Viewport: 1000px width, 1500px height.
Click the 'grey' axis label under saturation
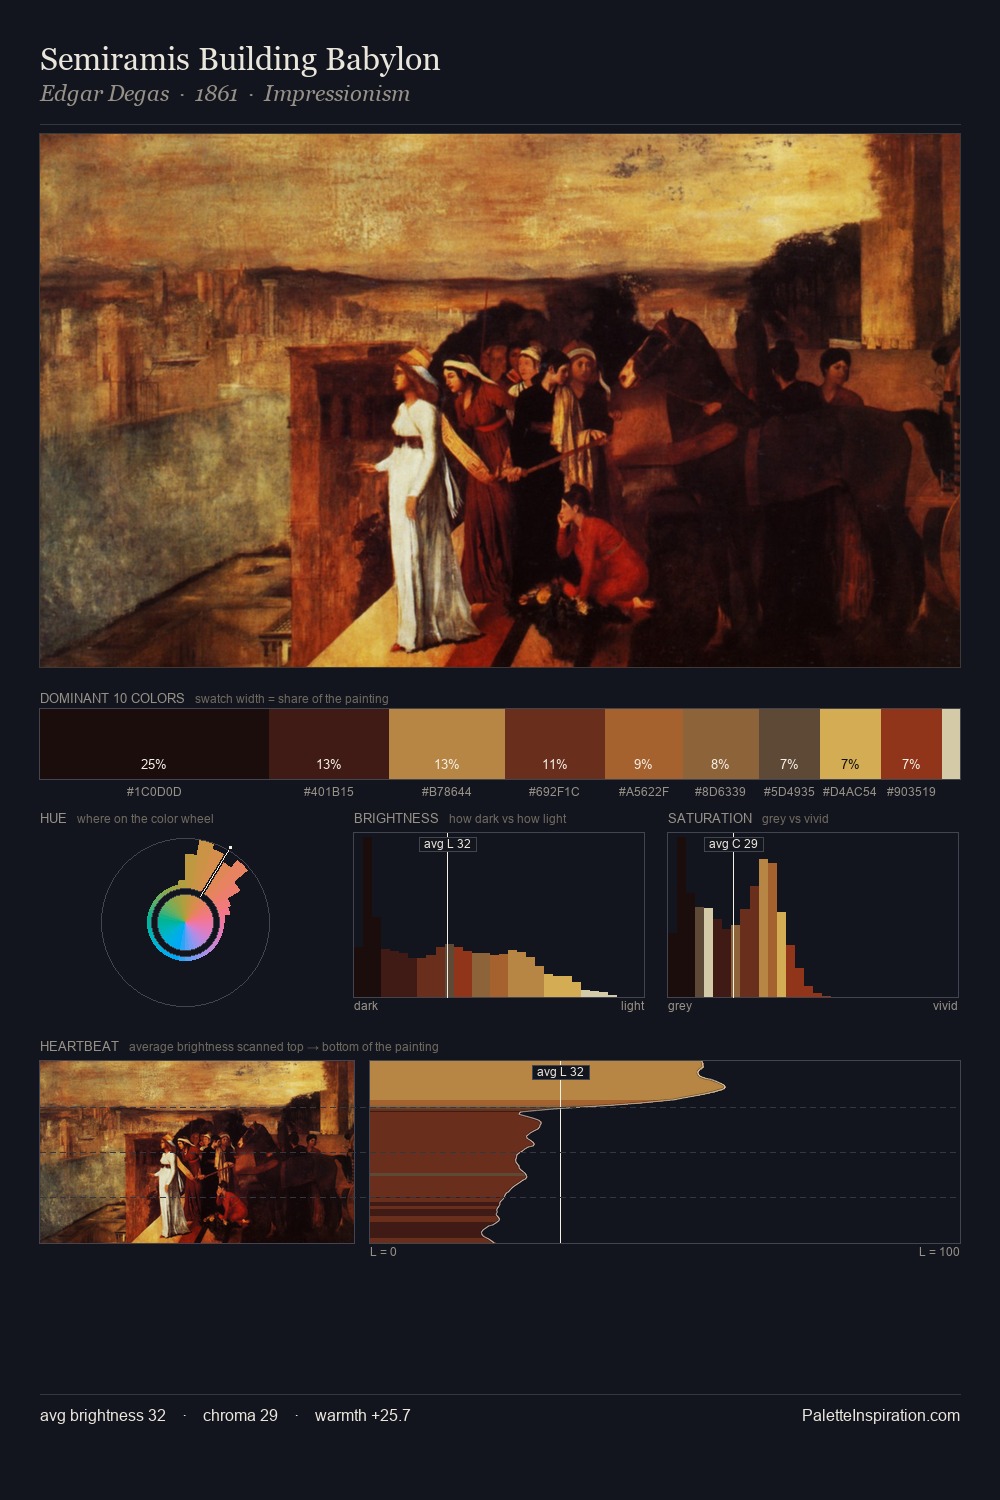(x=680, y=1006)
